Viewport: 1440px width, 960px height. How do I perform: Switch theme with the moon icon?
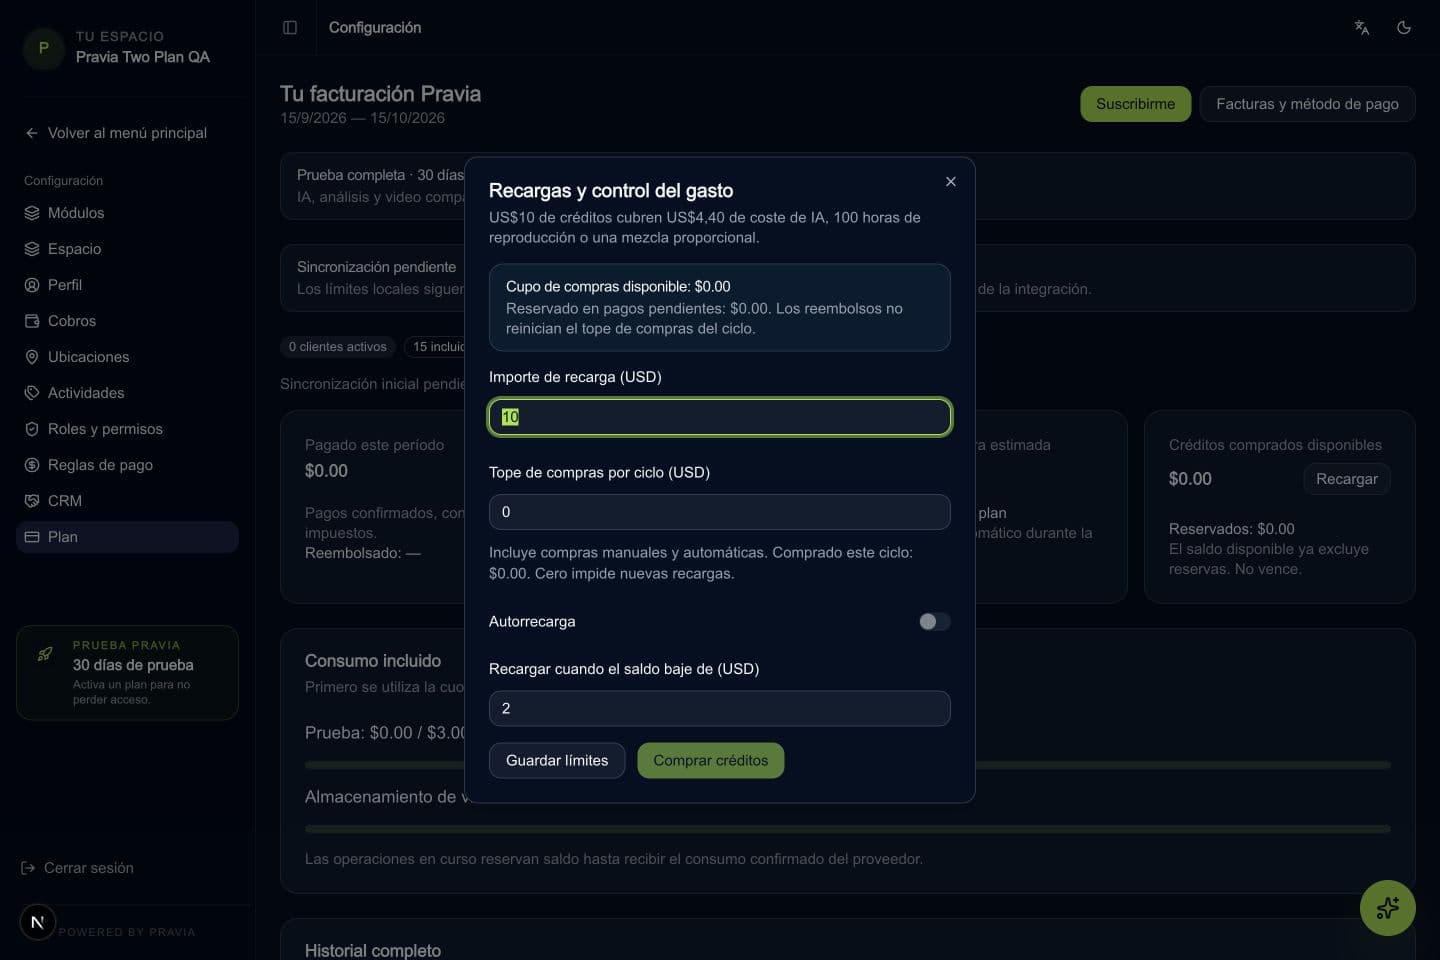coord(1404,28)
